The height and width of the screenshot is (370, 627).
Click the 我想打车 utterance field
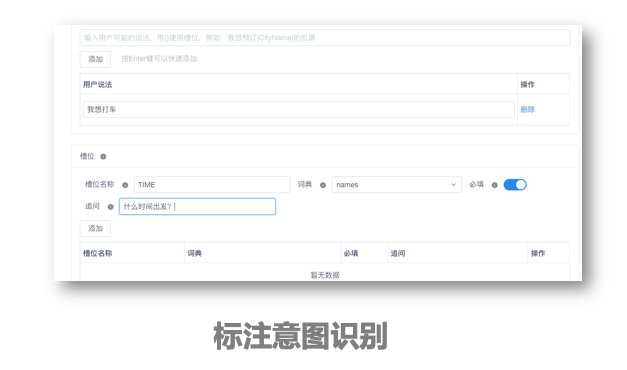(298, 109)
